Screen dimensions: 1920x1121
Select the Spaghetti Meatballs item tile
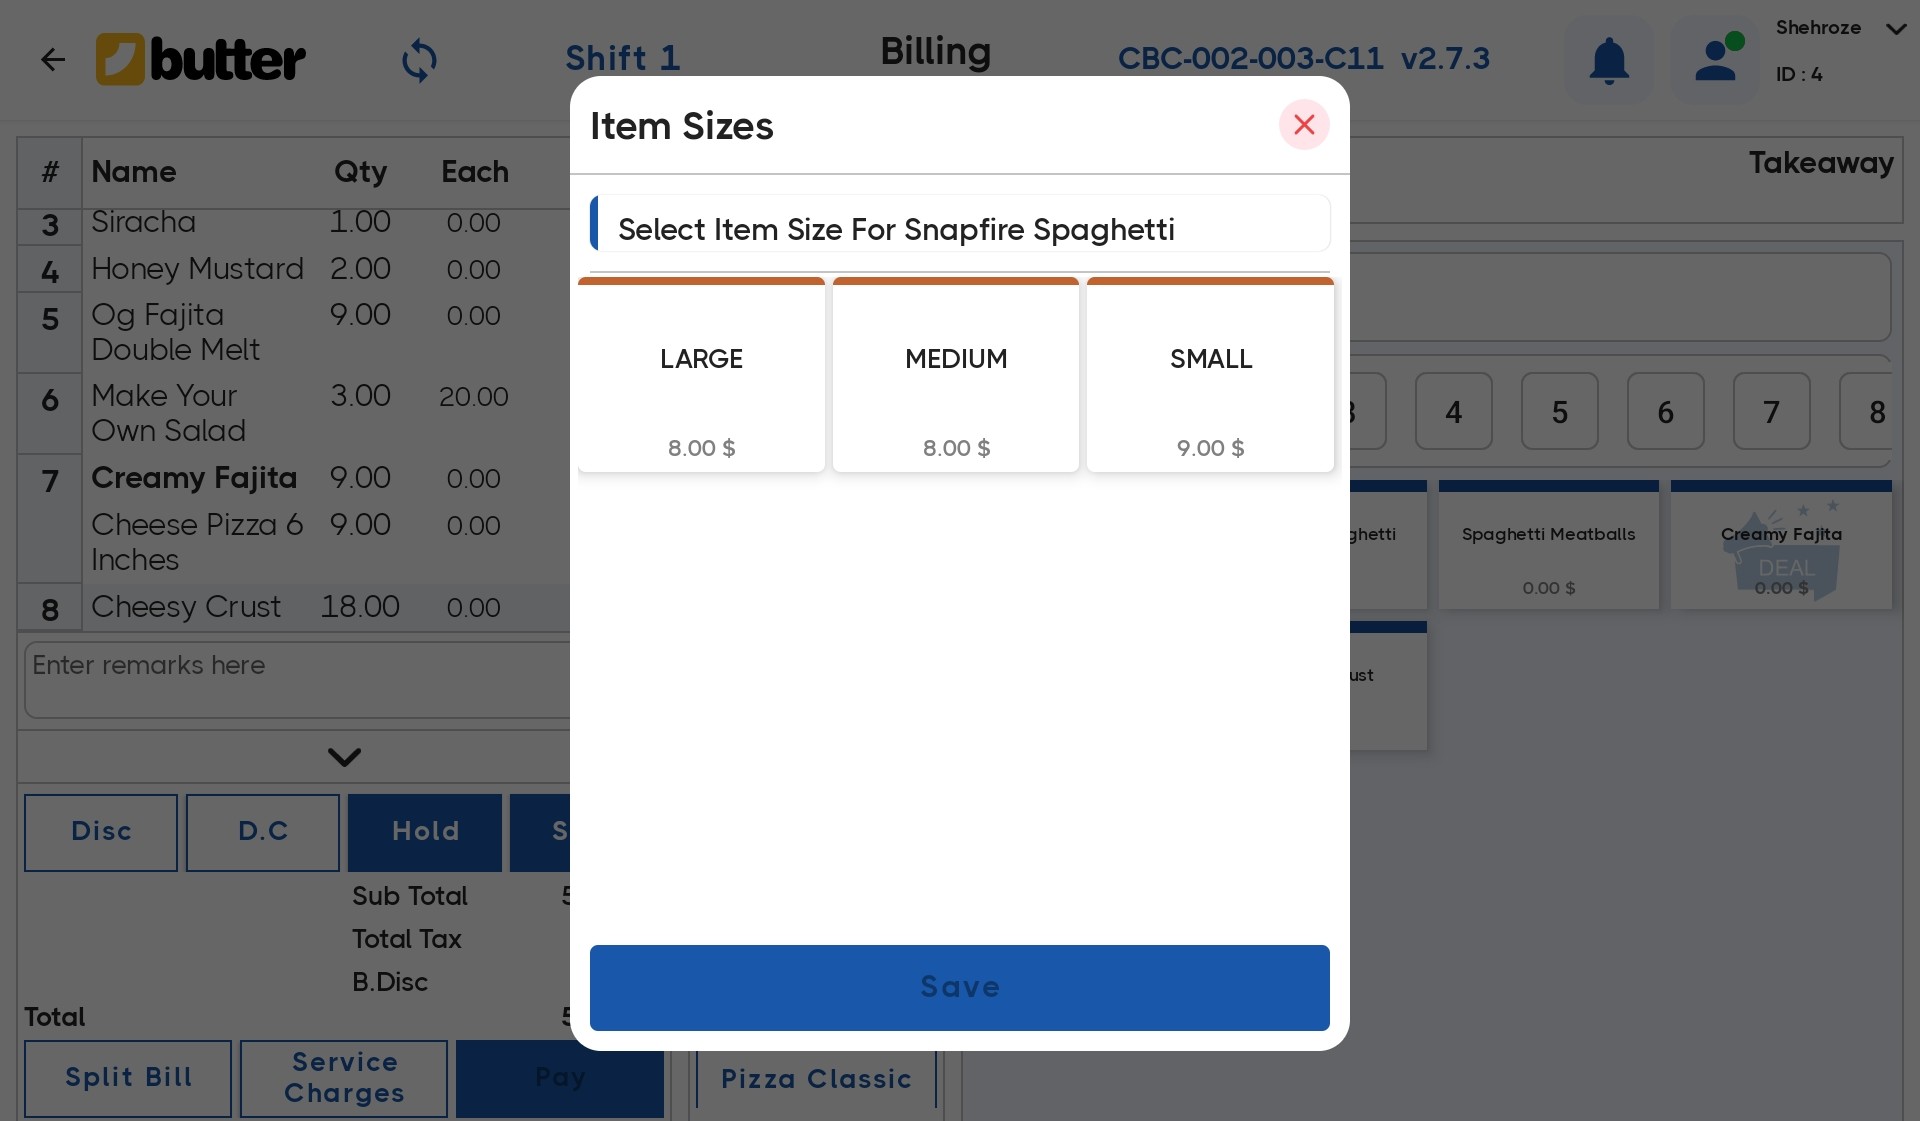[1548, 545]
